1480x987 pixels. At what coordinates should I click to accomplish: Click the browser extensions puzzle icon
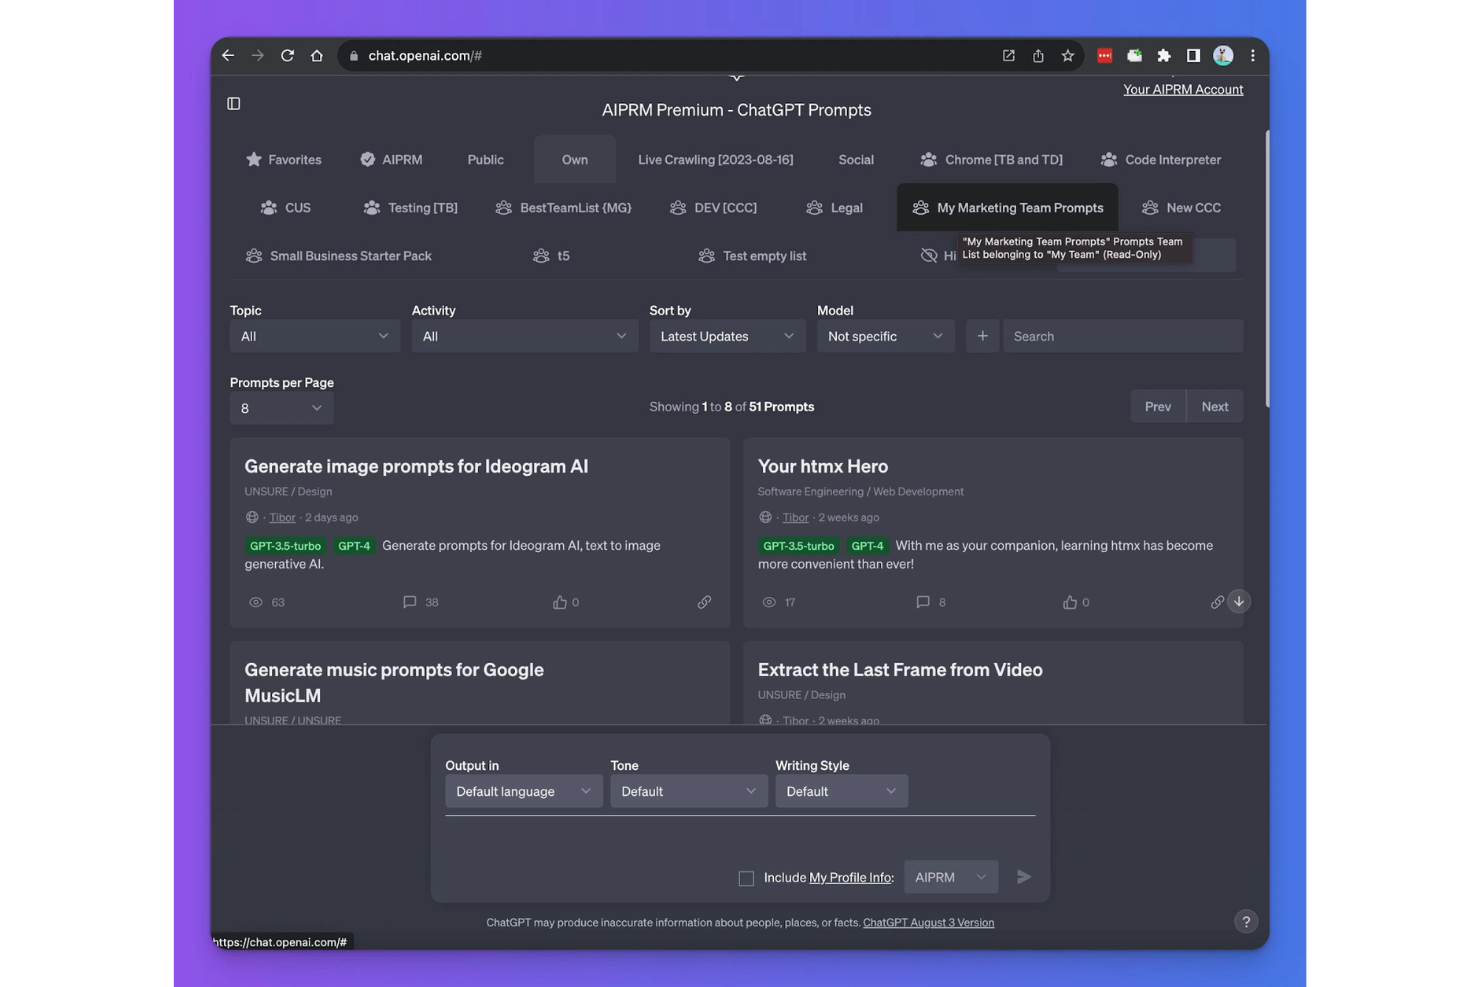click(x=1163, y=55)
